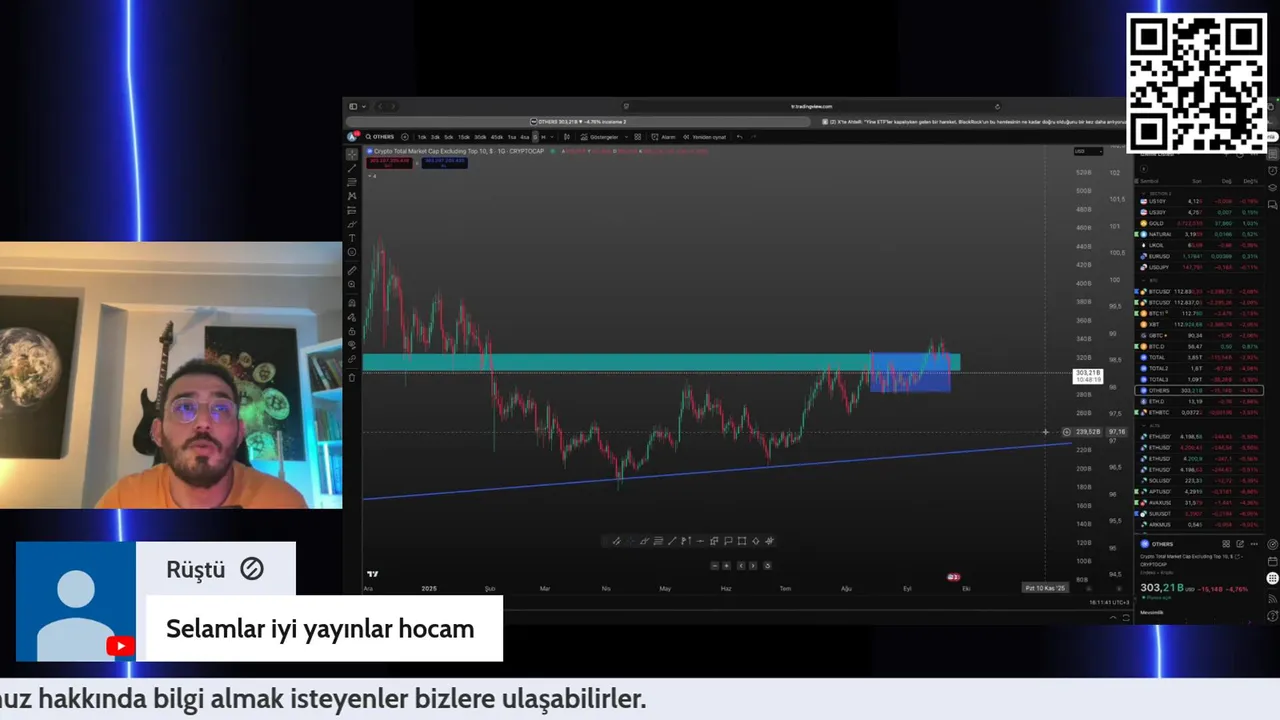Click the compare symbol plus icon
Image resolution: width=1280 pixels, height=720 pixels.
pyautogui.click(x=405, y=137)
